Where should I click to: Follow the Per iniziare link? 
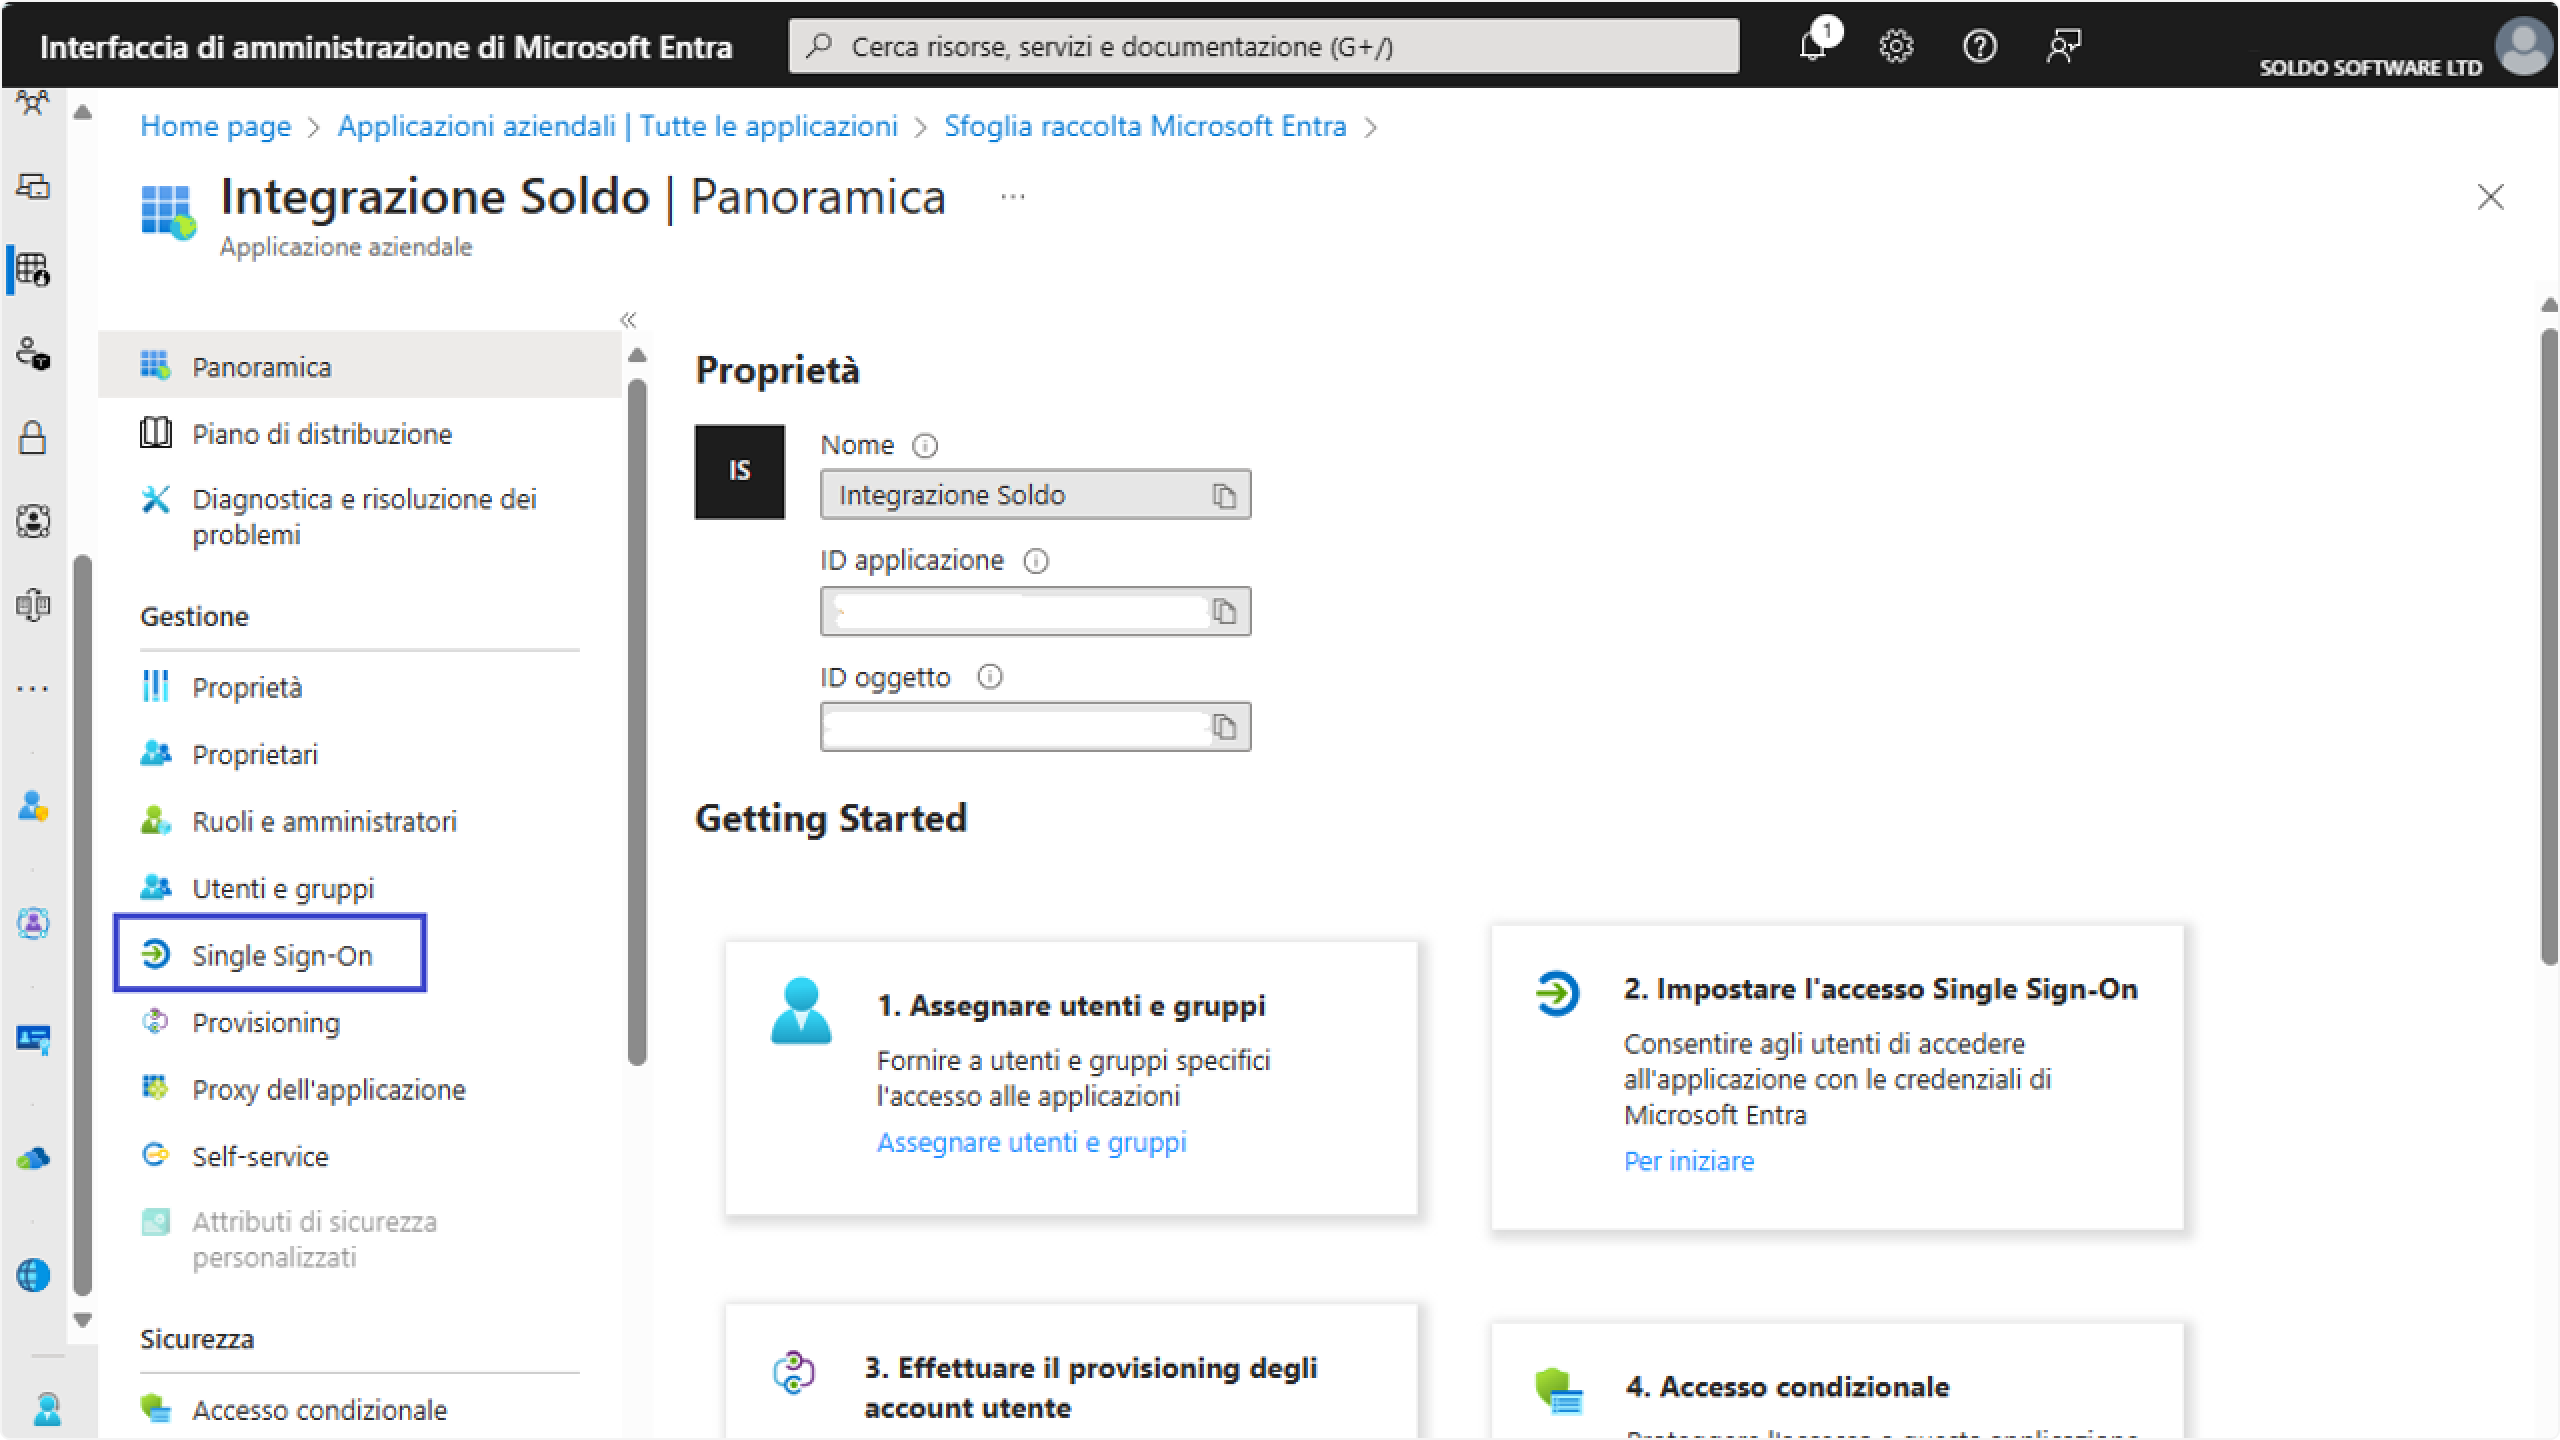point(1688,1161)
